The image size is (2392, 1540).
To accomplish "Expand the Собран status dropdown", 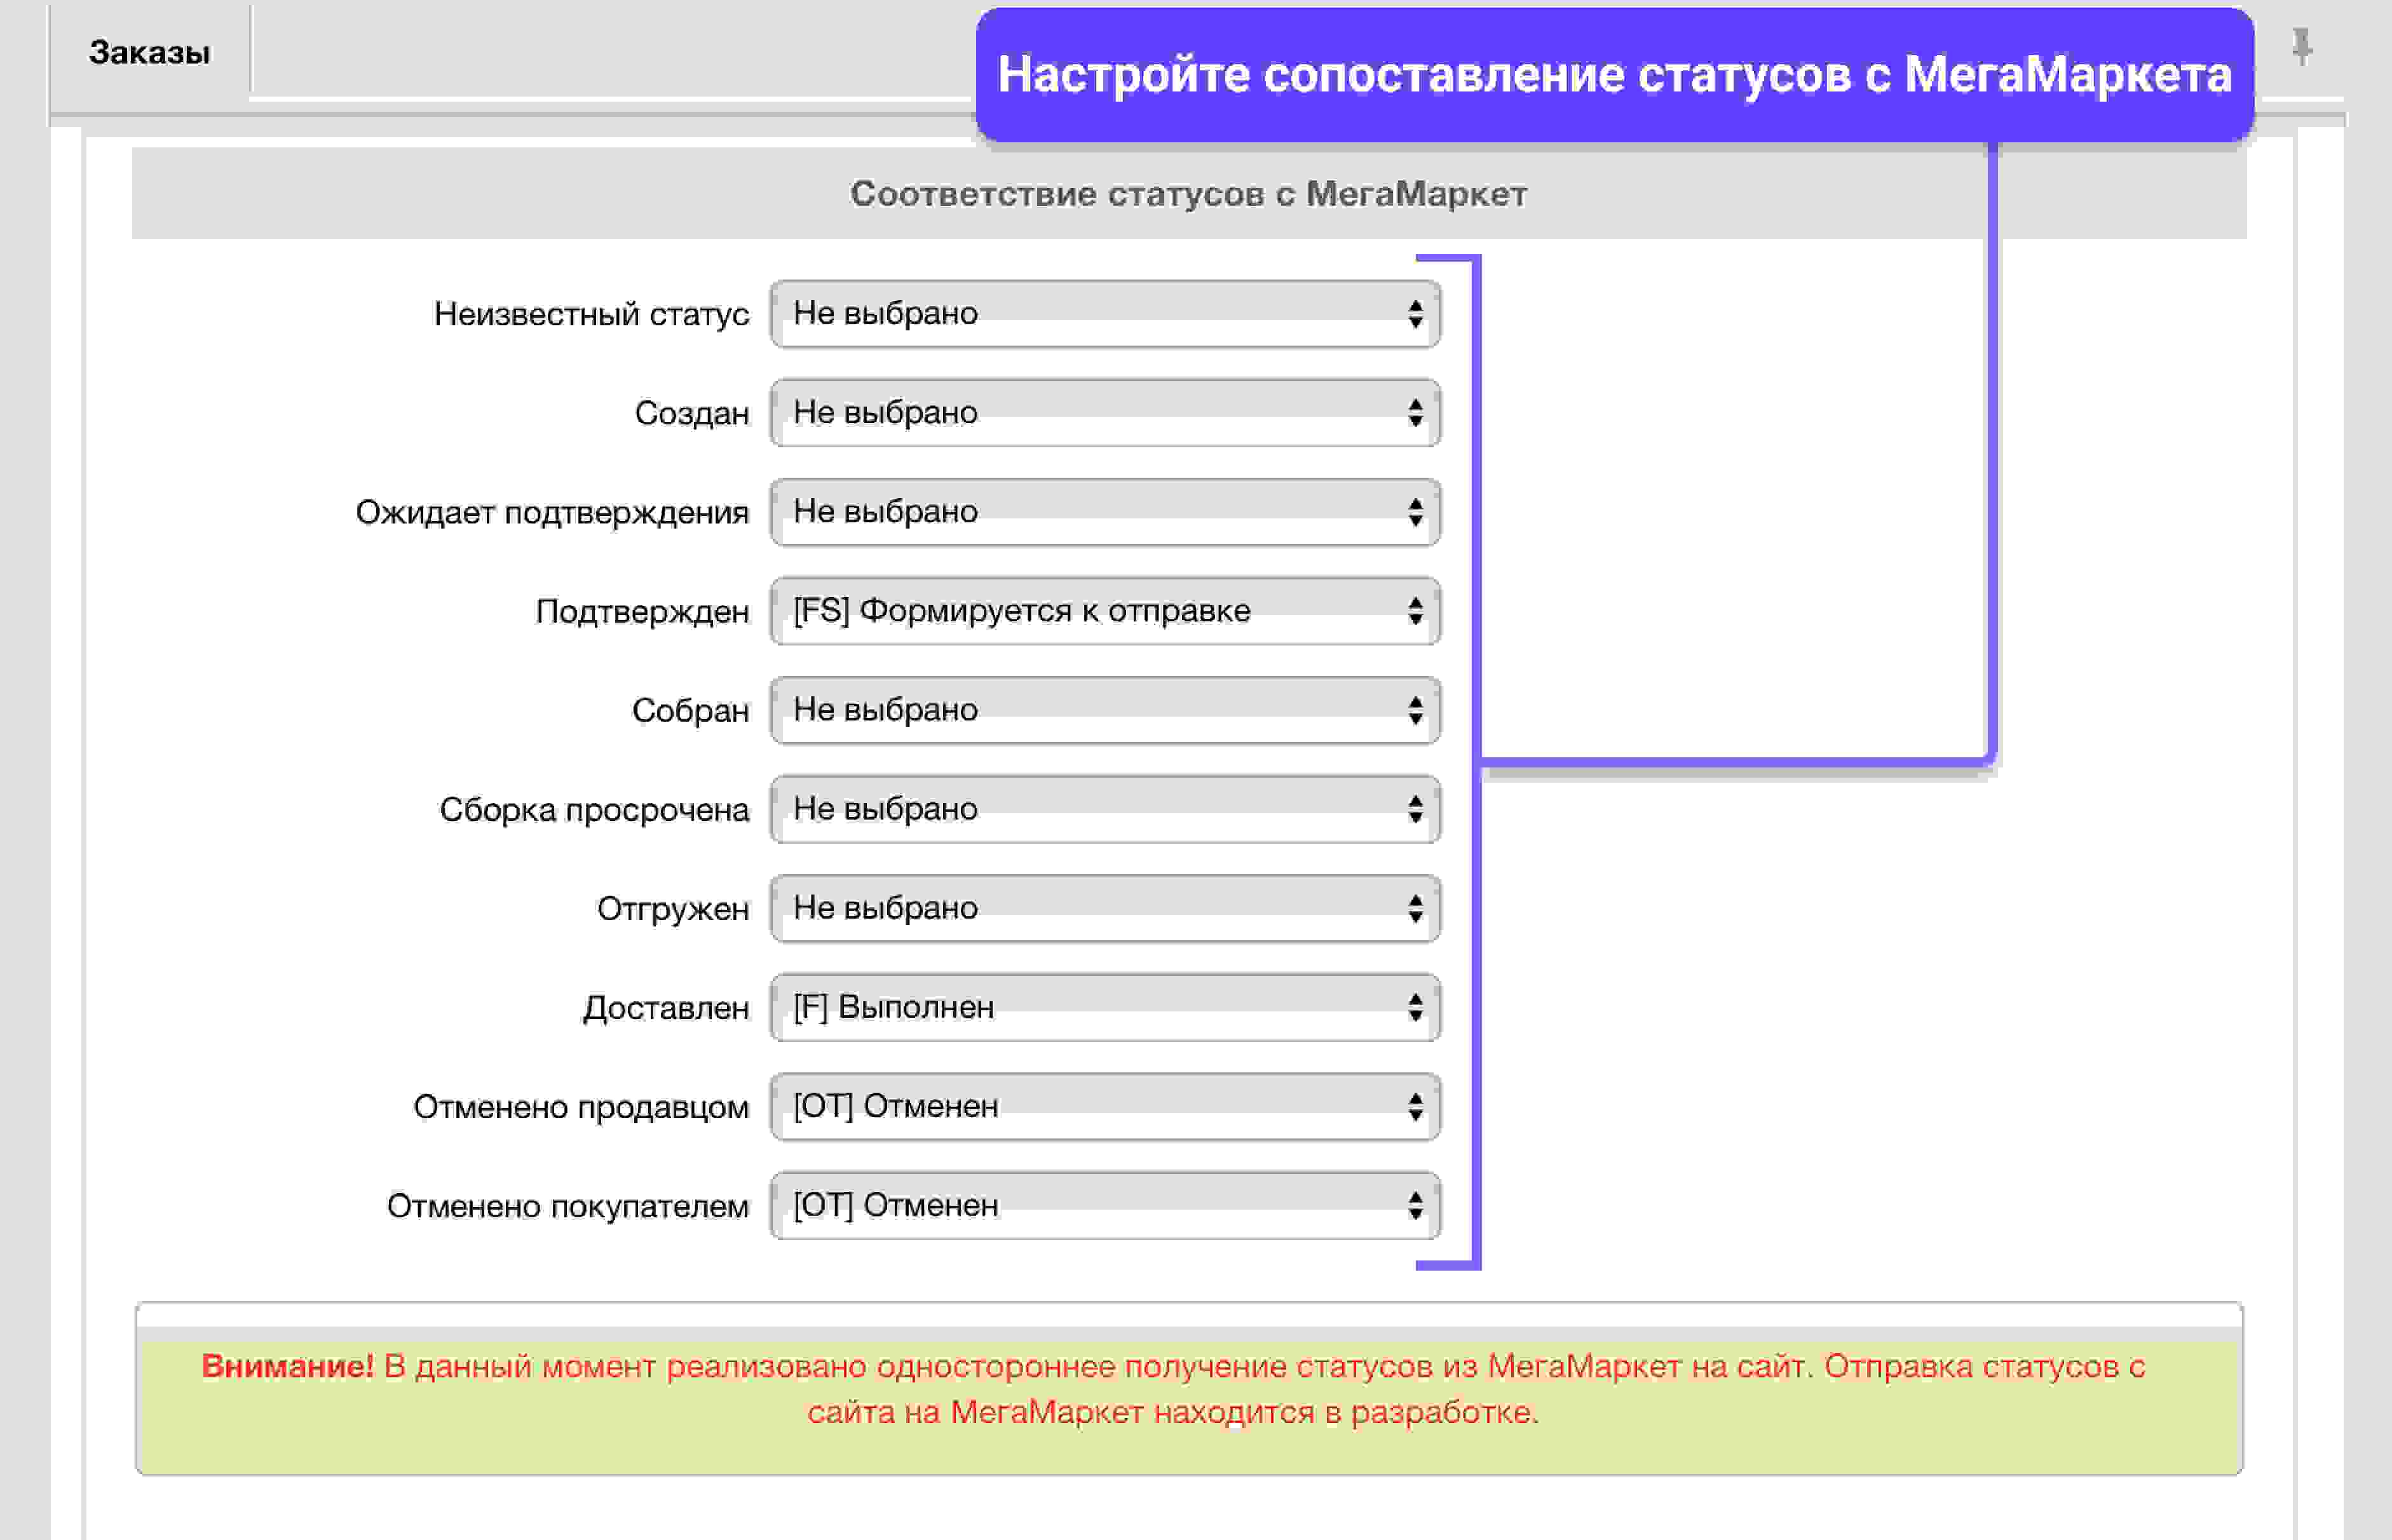I will pyautogui.click(x=1105, y=710).
